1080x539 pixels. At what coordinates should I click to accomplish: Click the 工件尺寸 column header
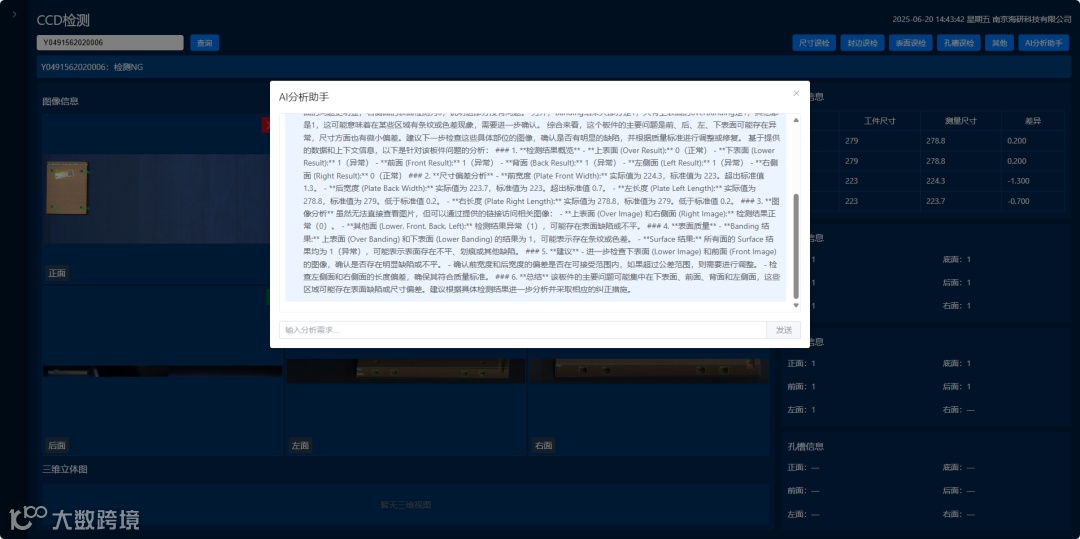click(880, 120)
